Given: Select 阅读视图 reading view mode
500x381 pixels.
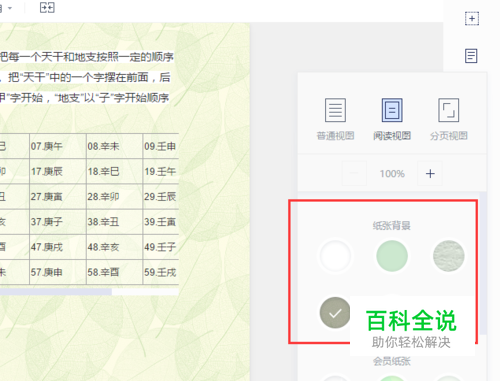Looking at the screenshot, I should pos(392,119).
